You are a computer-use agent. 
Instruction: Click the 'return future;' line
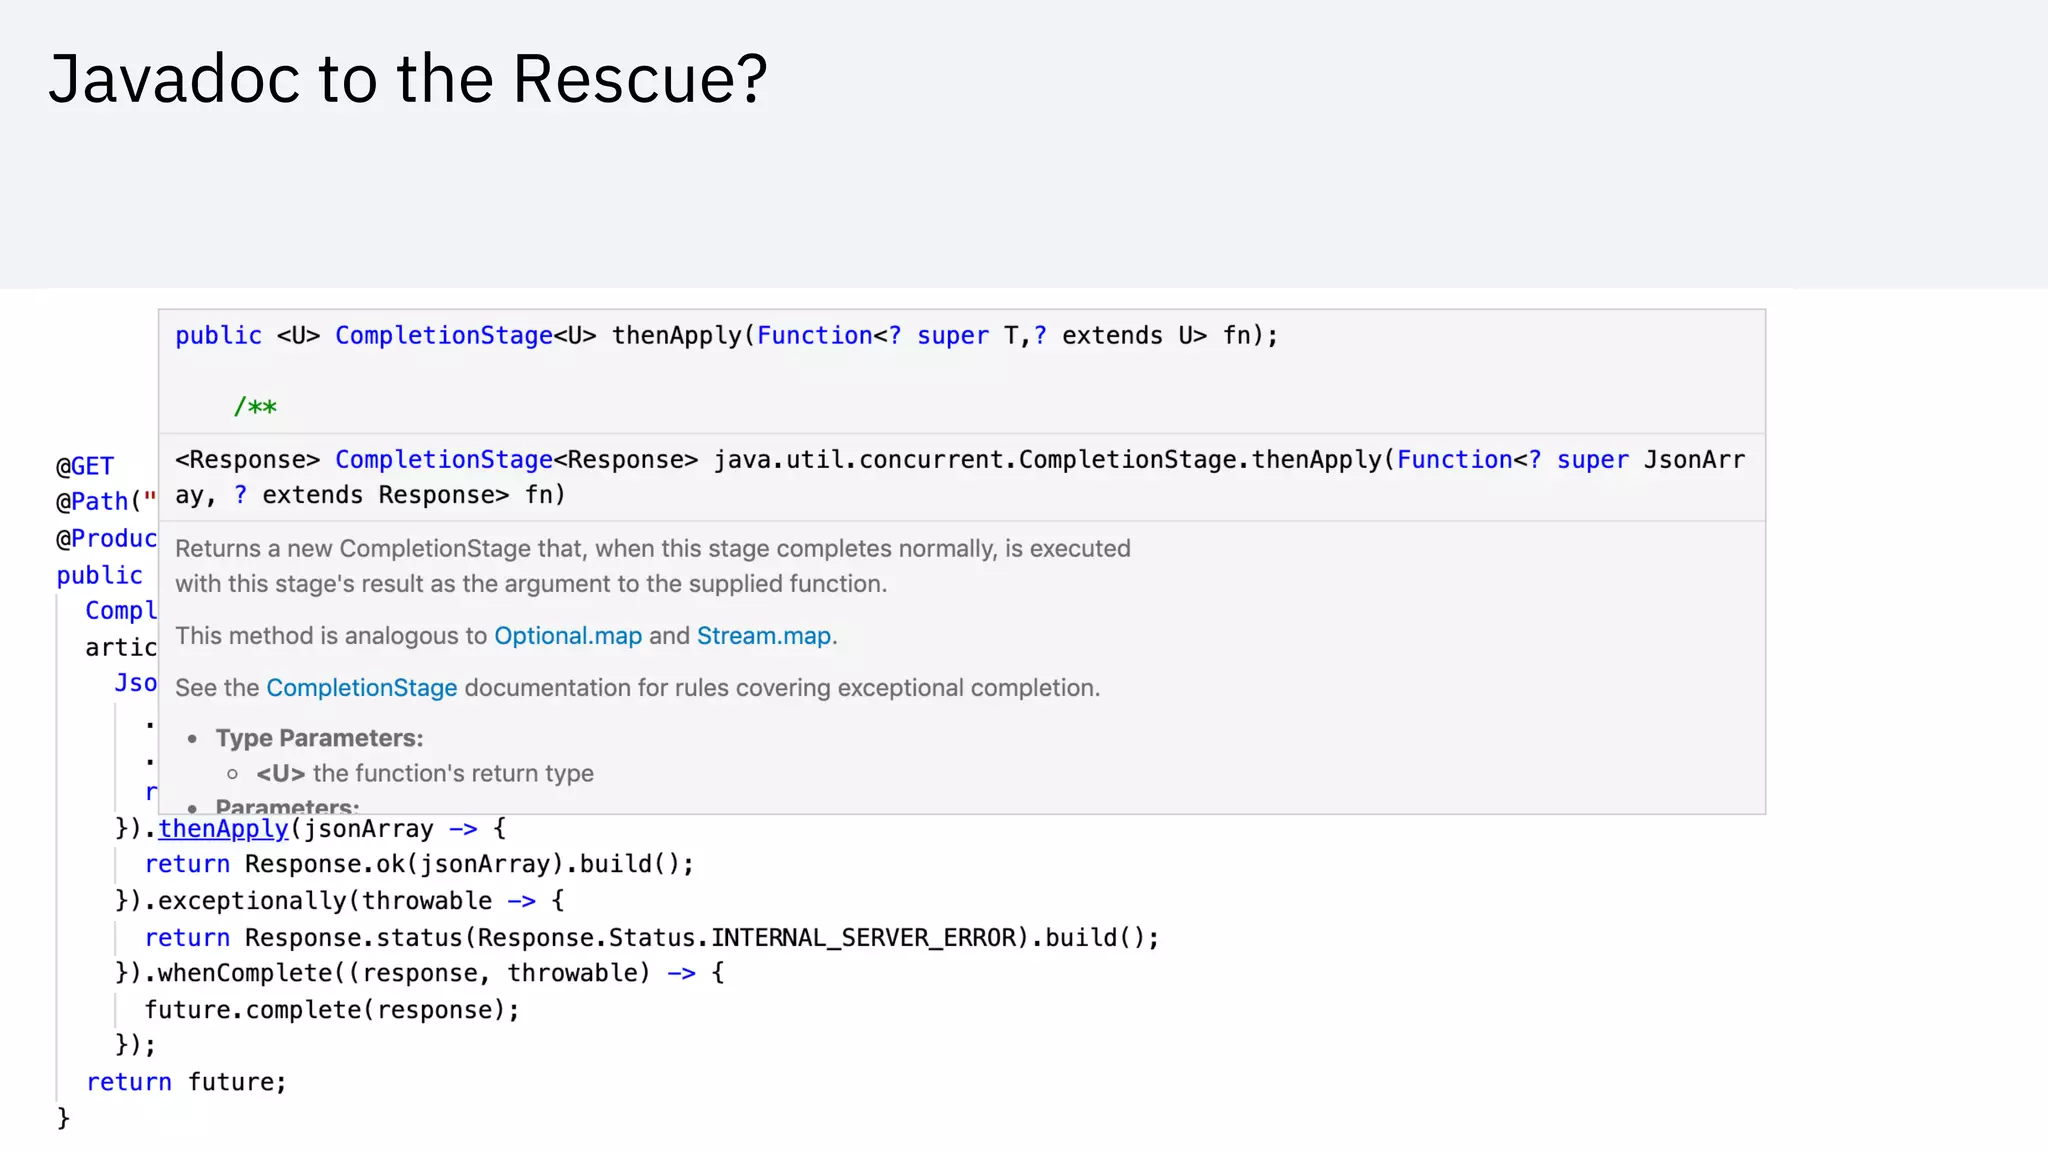[187, 1082]
